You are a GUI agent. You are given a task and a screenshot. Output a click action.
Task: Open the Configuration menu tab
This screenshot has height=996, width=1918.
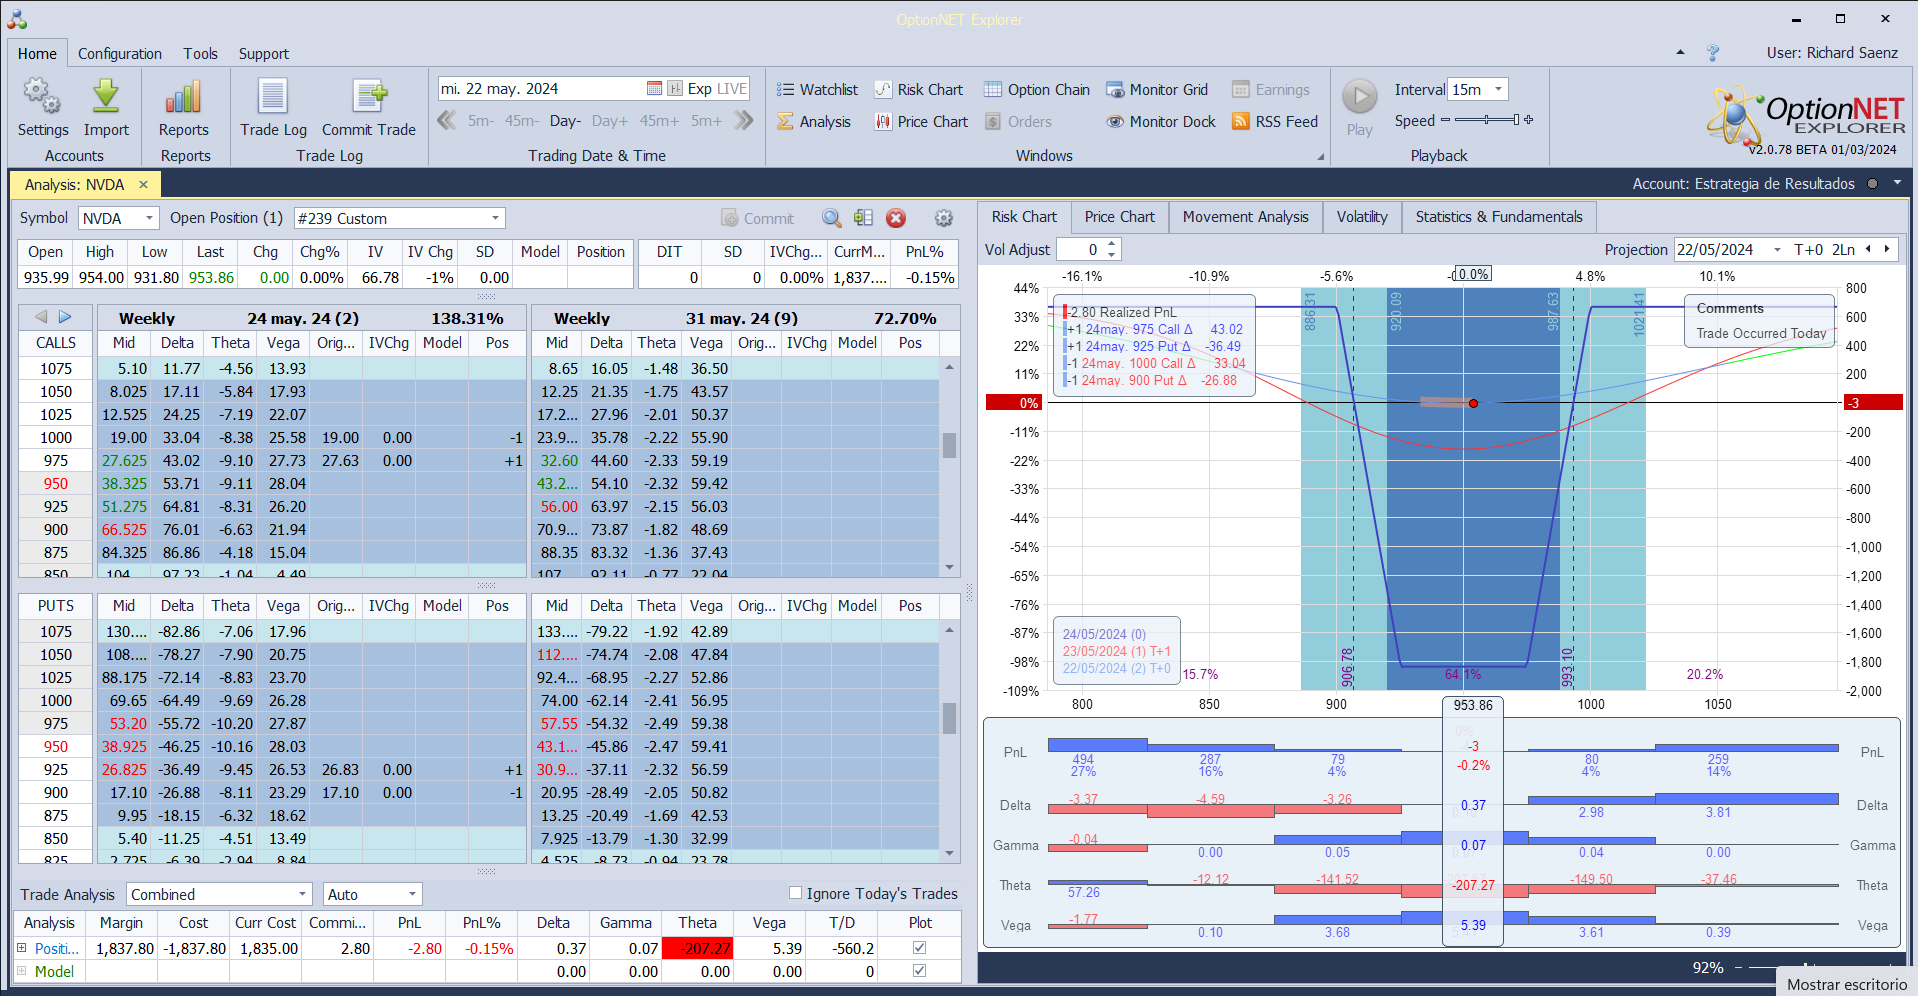point(120,54)
